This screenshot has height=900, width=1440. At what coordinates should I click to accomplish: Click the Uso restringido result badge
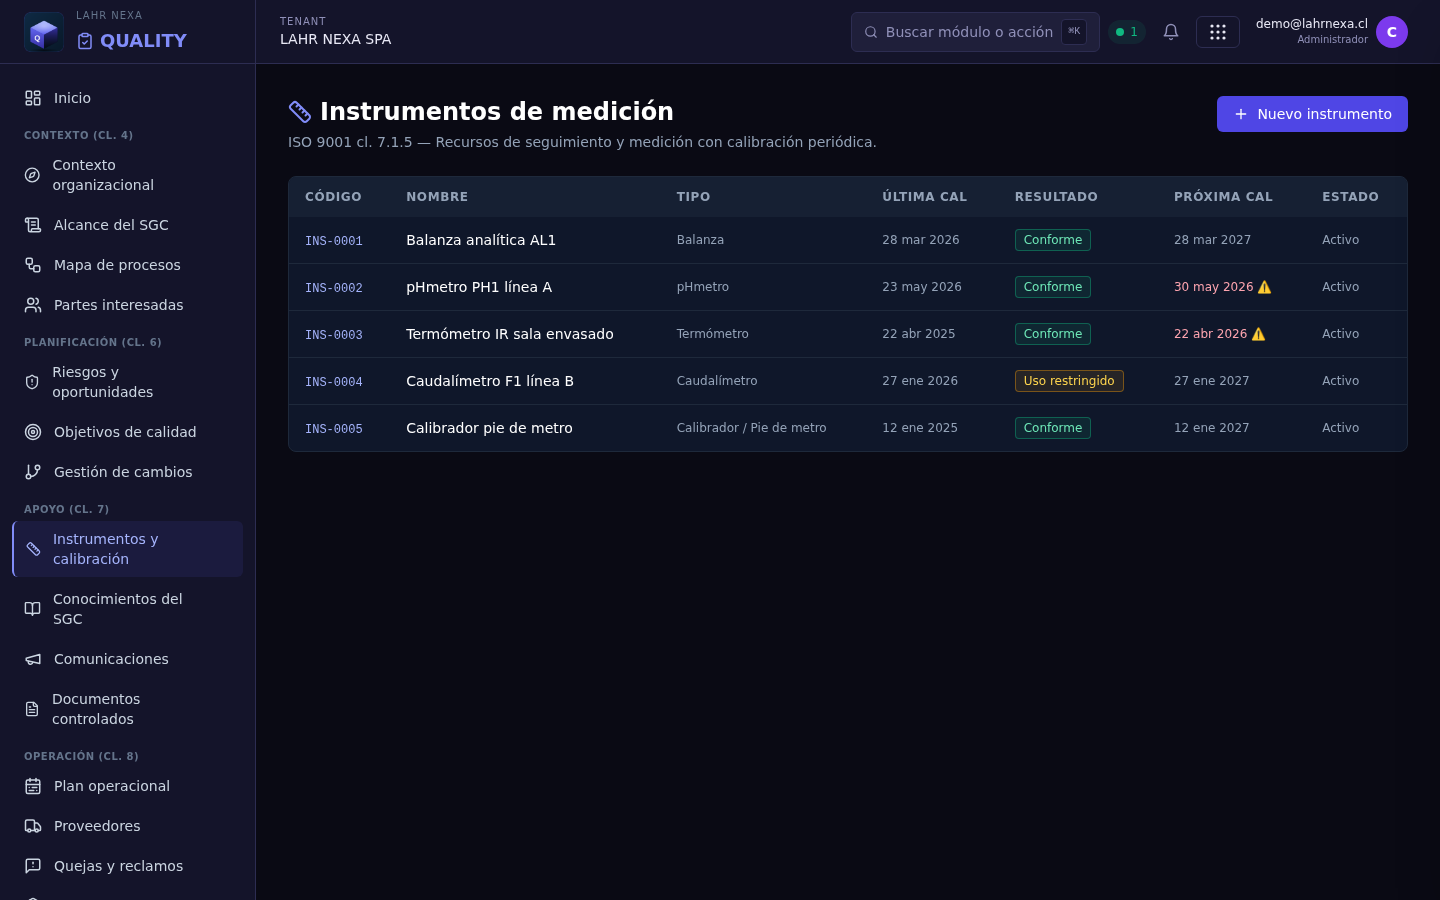click(1069, 381)
